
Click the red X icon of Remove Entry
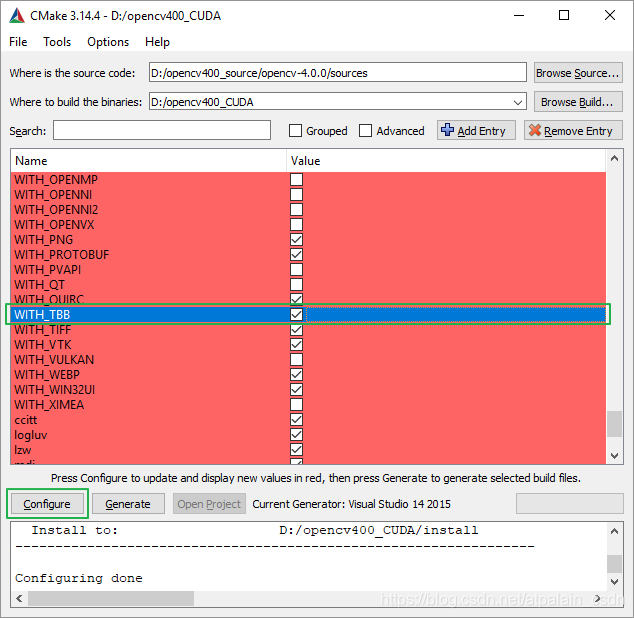[535, 130]
